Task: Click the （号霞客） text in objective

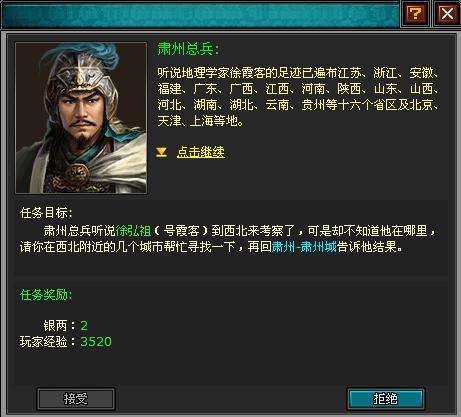Action: click(181, 231)
